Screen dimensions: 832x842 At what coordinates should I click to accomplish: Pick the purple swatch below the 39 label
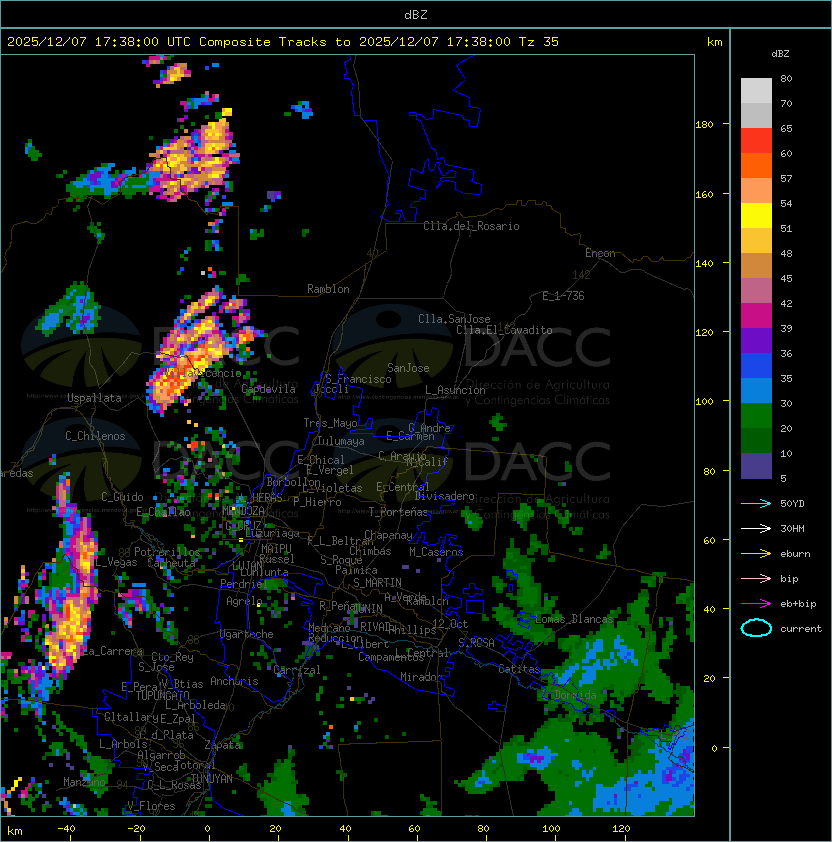[x=756, y=340]
